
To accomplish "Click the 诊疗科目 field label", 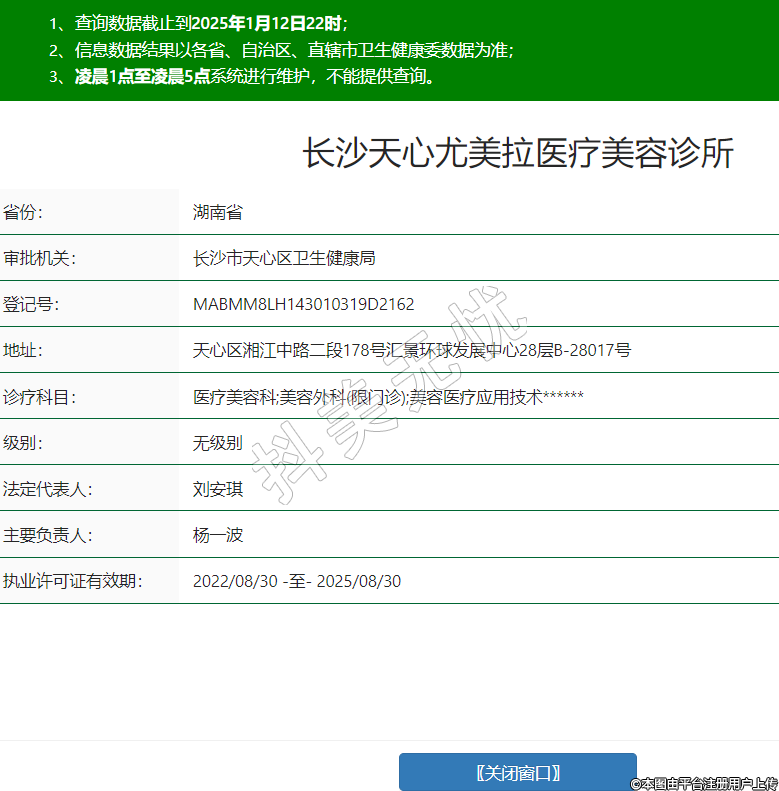I will (x=40, y=397).
